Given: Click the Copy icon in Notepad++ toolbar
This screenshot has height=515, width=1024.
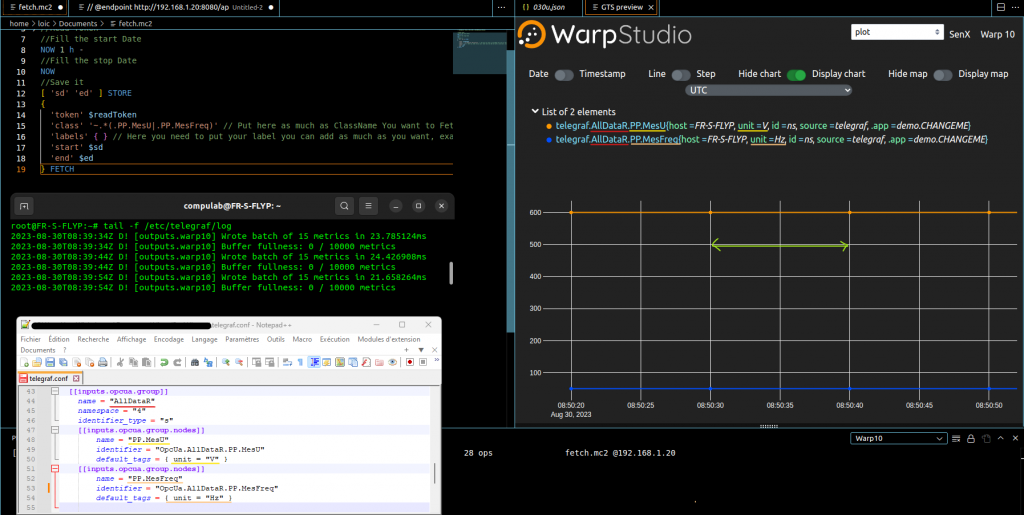Looking at the screenshot, I should (x=133, y=362).
